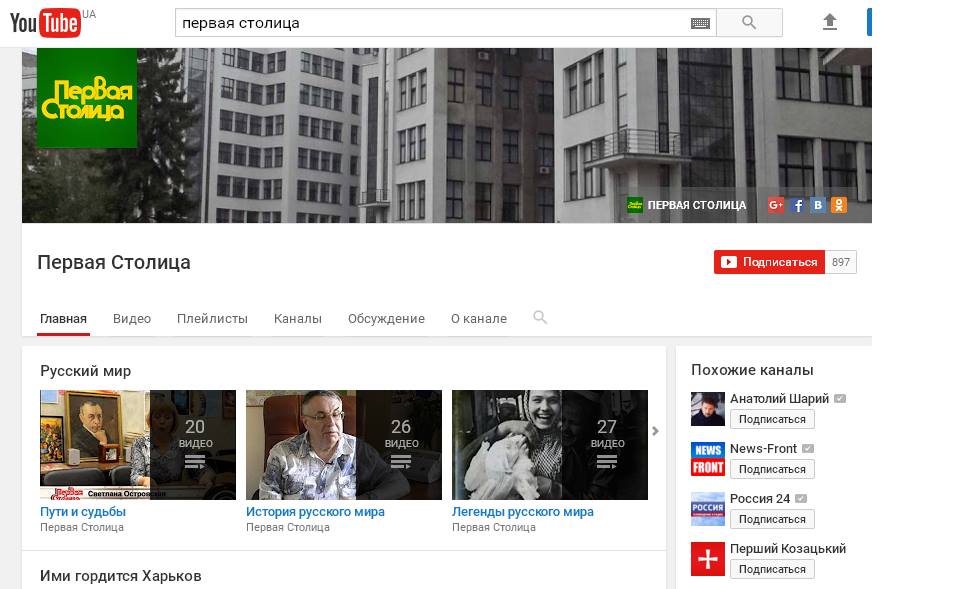The width and height of the screenshot is (960, 589).
Task: Open the channel's Google+ link
Action: [776, 205]
